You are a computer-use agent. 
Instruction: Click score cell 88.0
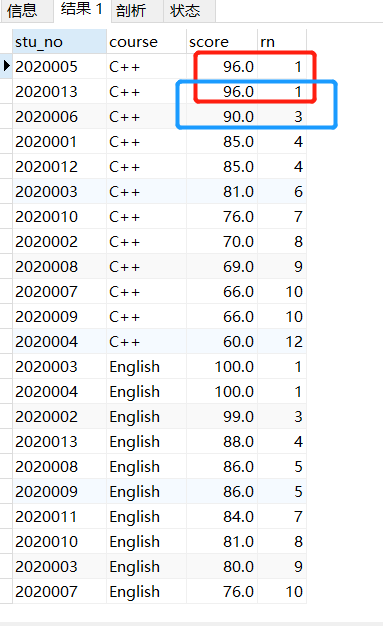[222, 442]
